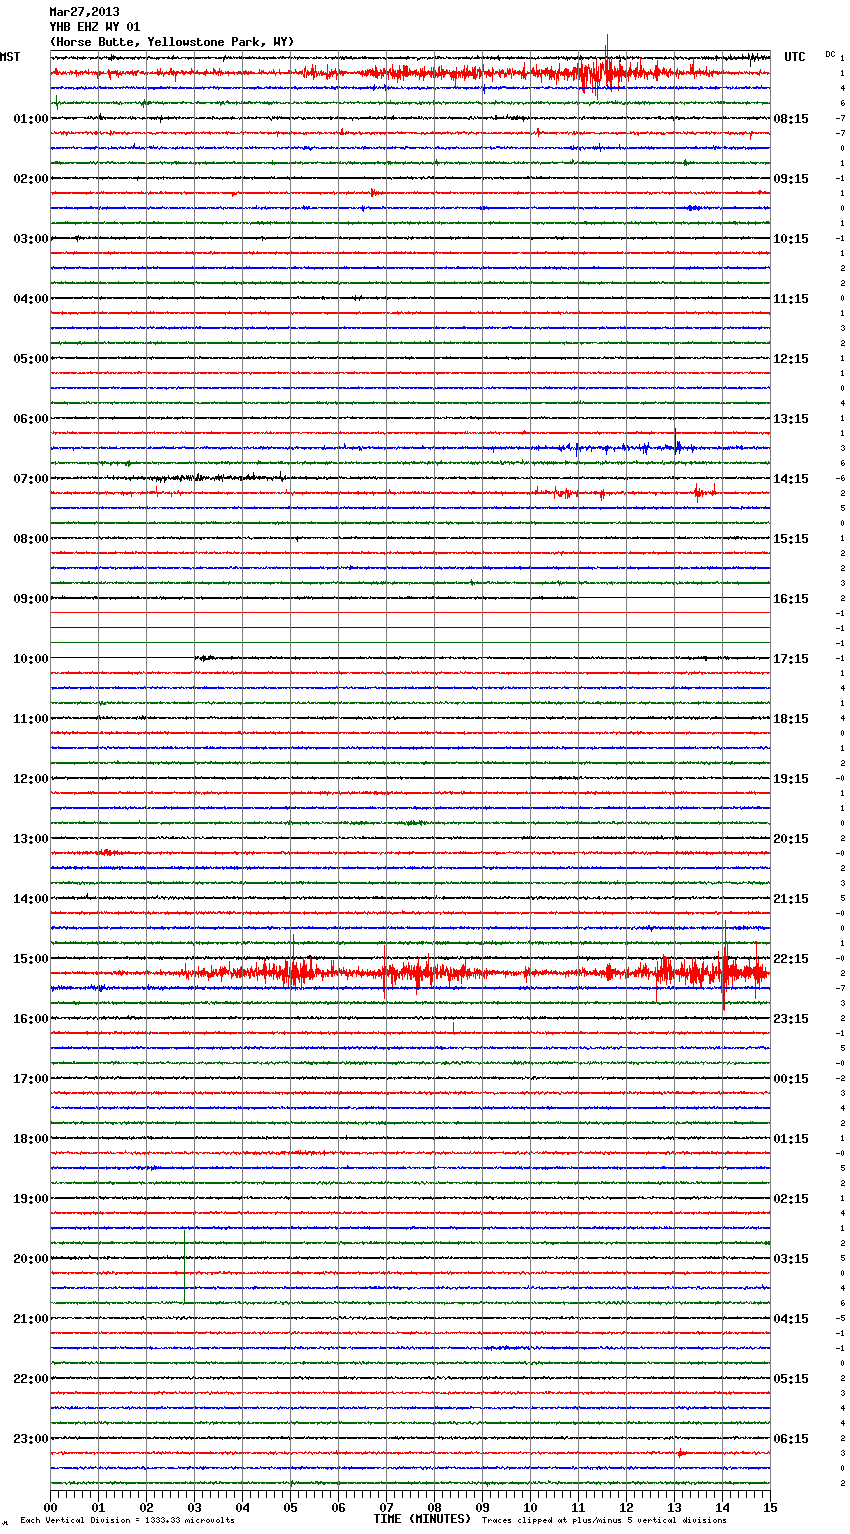Image resolution: width=850 pixels, height=1534 pixels.
Task: Click the 08:15 UTC time label
Action: (x=791, y=119)
